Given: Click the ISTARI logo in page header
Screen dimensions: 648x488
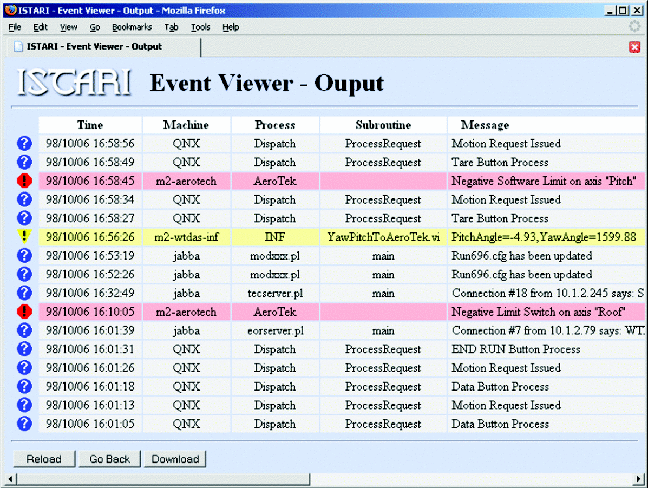Looking at the screenshot, I should tap(75, 82).
